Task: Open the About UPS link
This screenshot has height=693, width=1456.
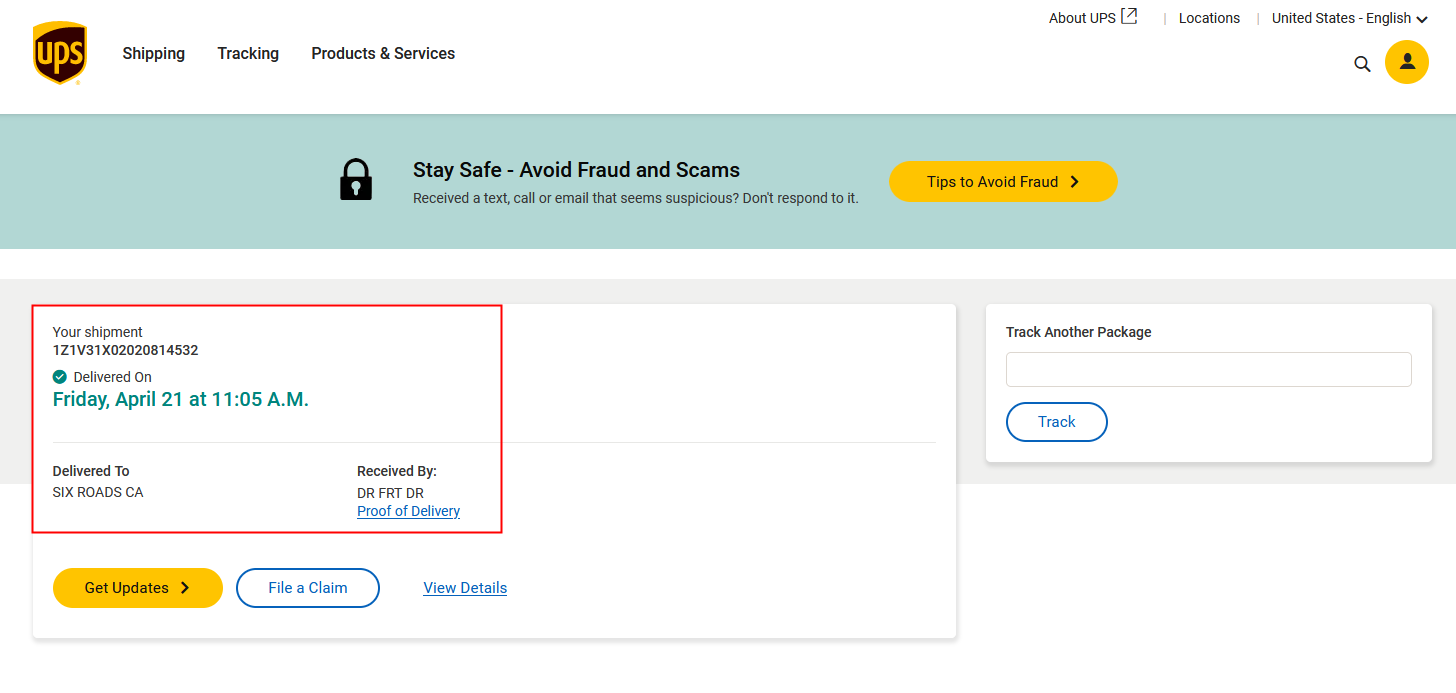Action: [1082, 18]
